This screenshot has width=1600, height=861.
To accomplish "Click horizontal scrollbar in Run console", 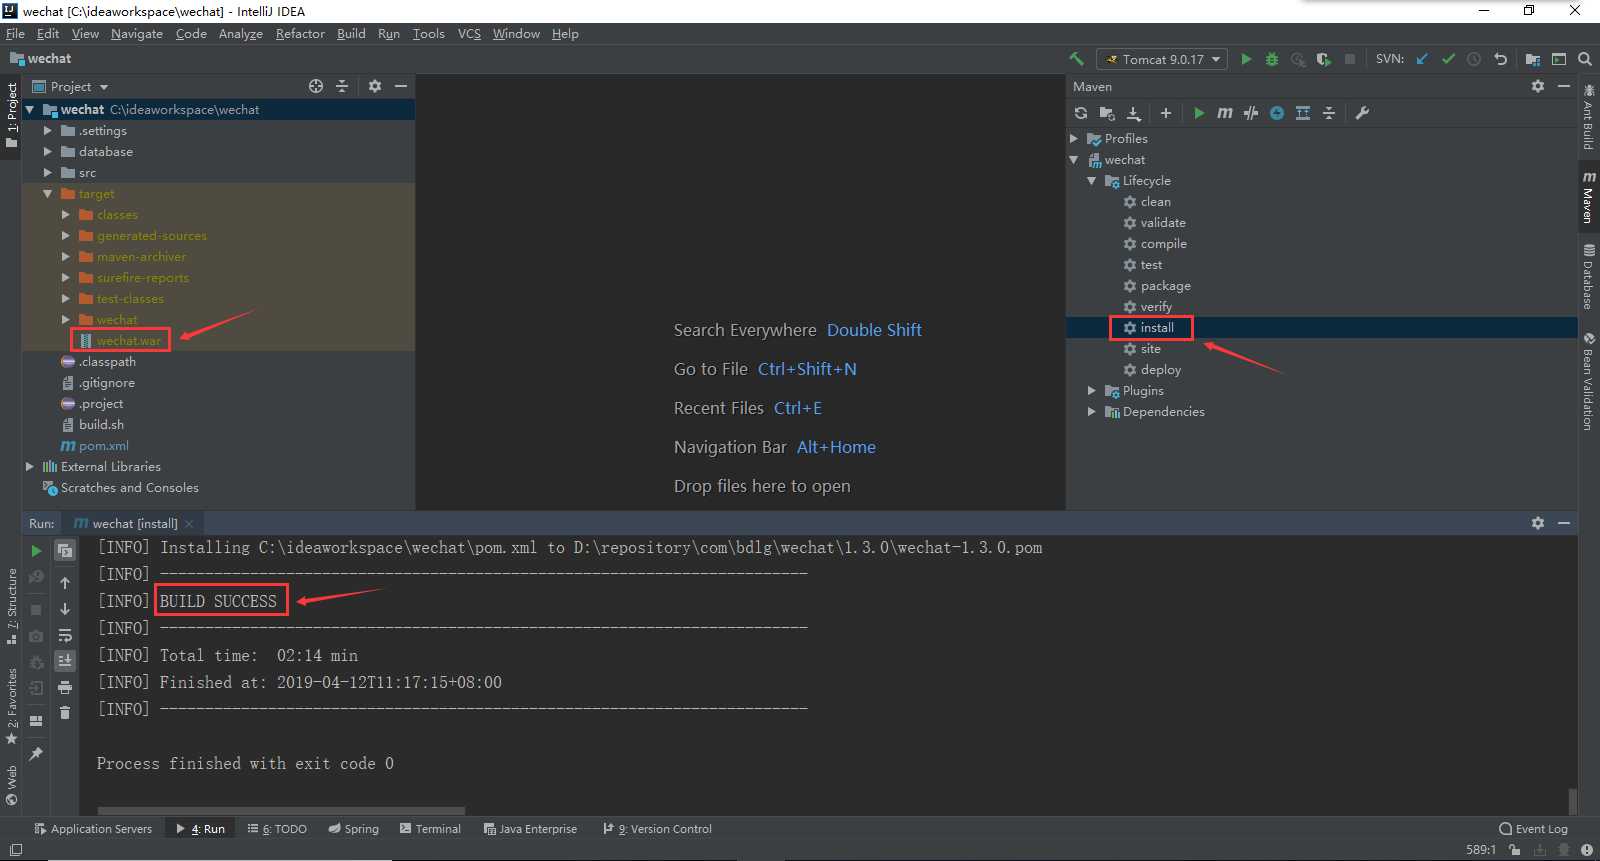I will pos(282,811).
